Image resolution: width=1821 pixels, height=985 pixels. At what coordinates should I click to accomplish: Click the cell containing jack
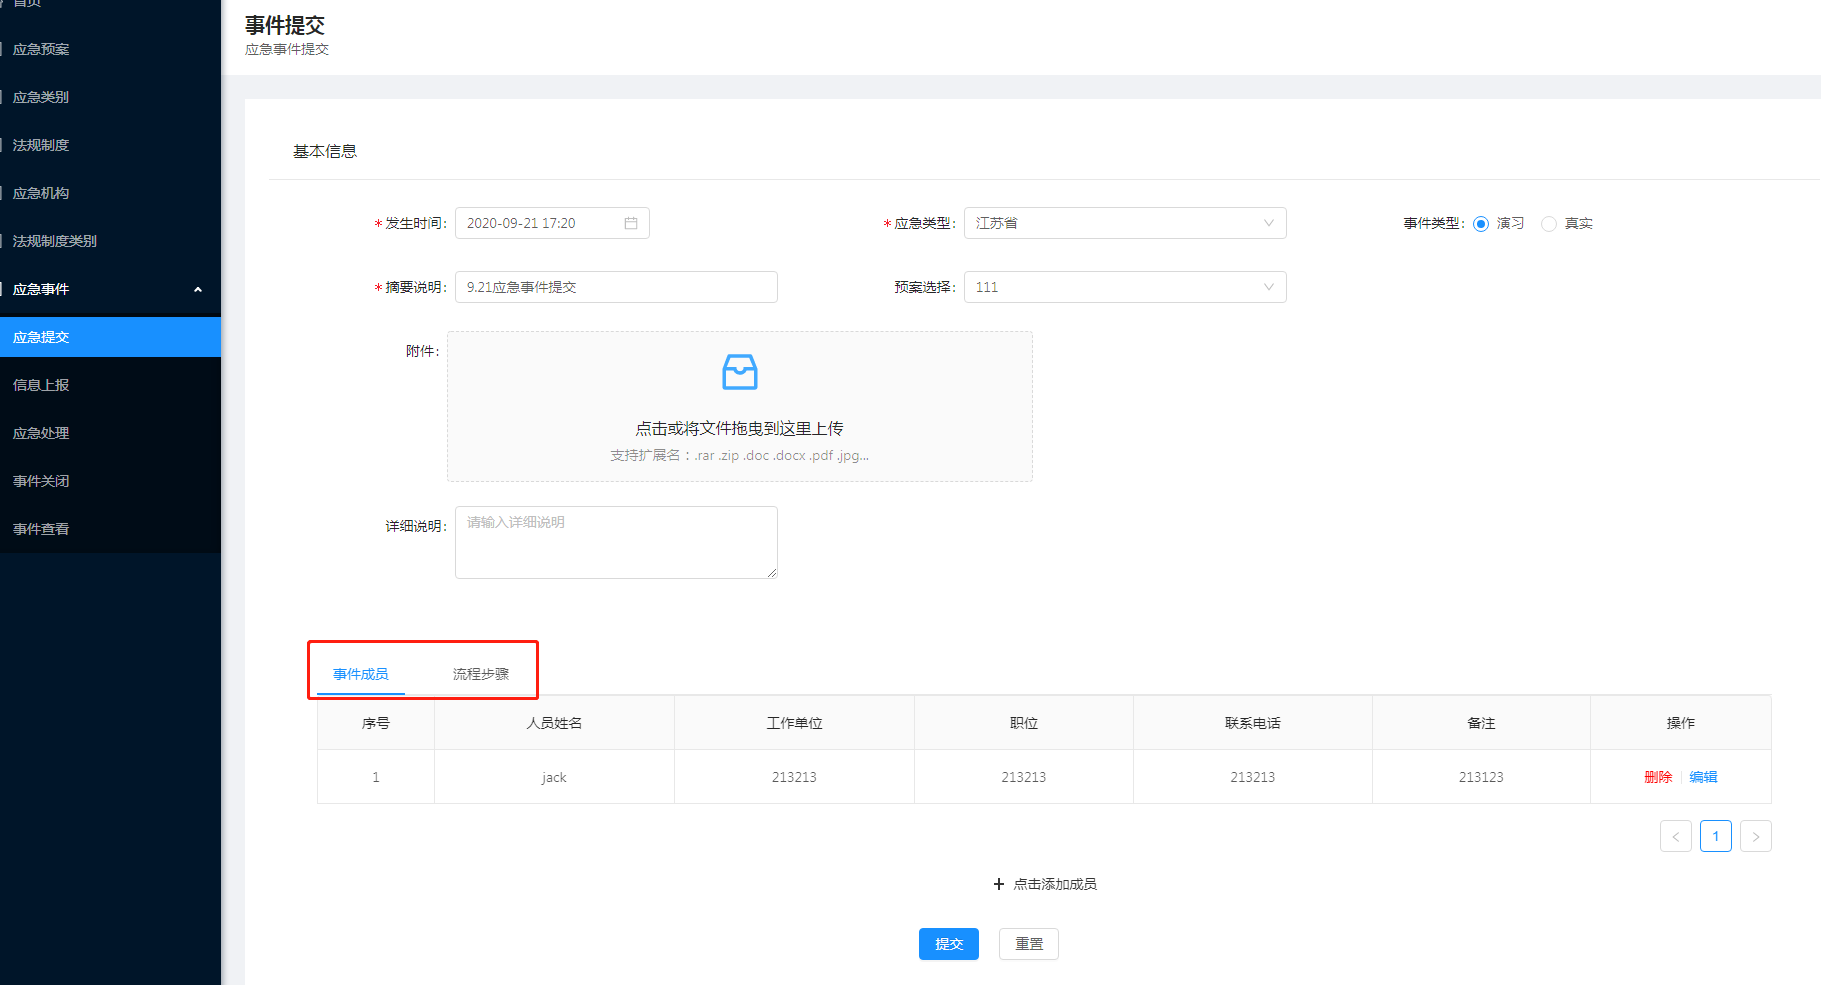554,777
